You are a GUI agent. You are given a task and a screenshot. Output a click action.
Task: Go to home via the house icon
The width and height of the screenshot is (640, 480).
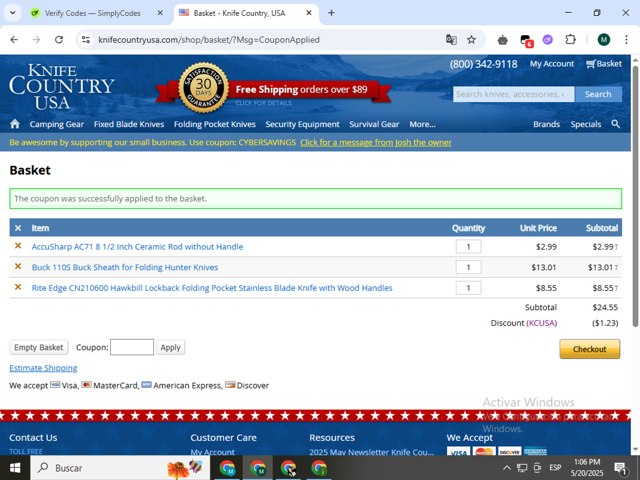point(15,124)
